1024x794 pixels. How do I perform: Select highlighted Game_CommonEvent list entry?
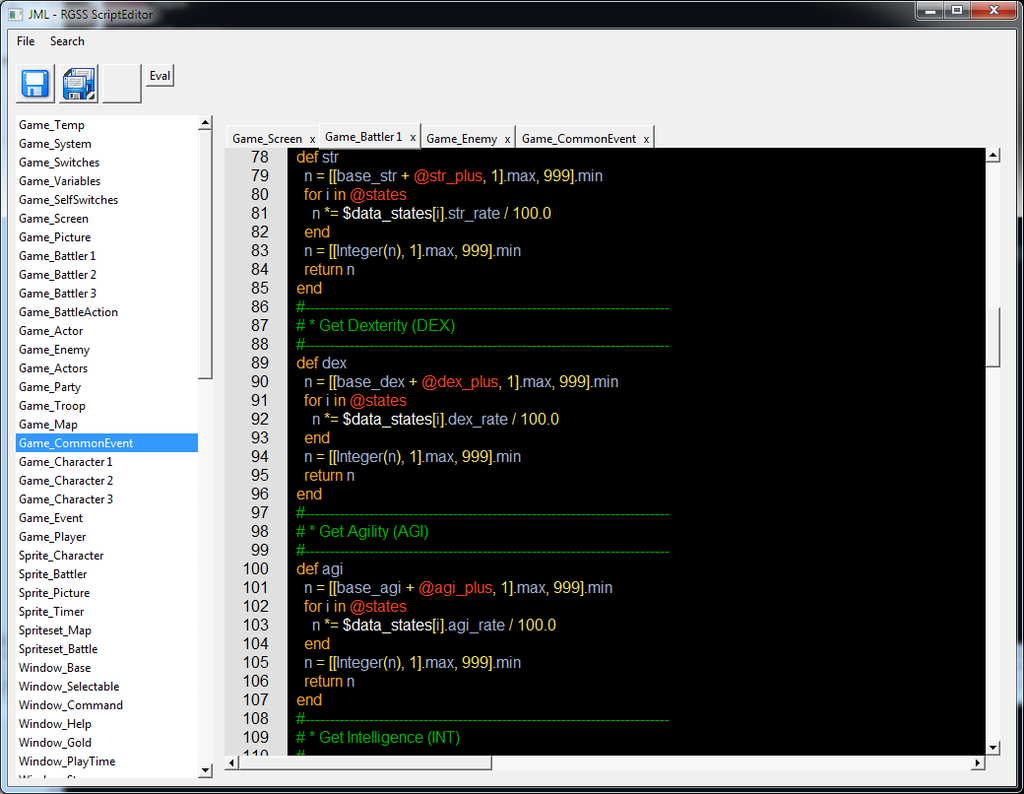click(106, 443)
